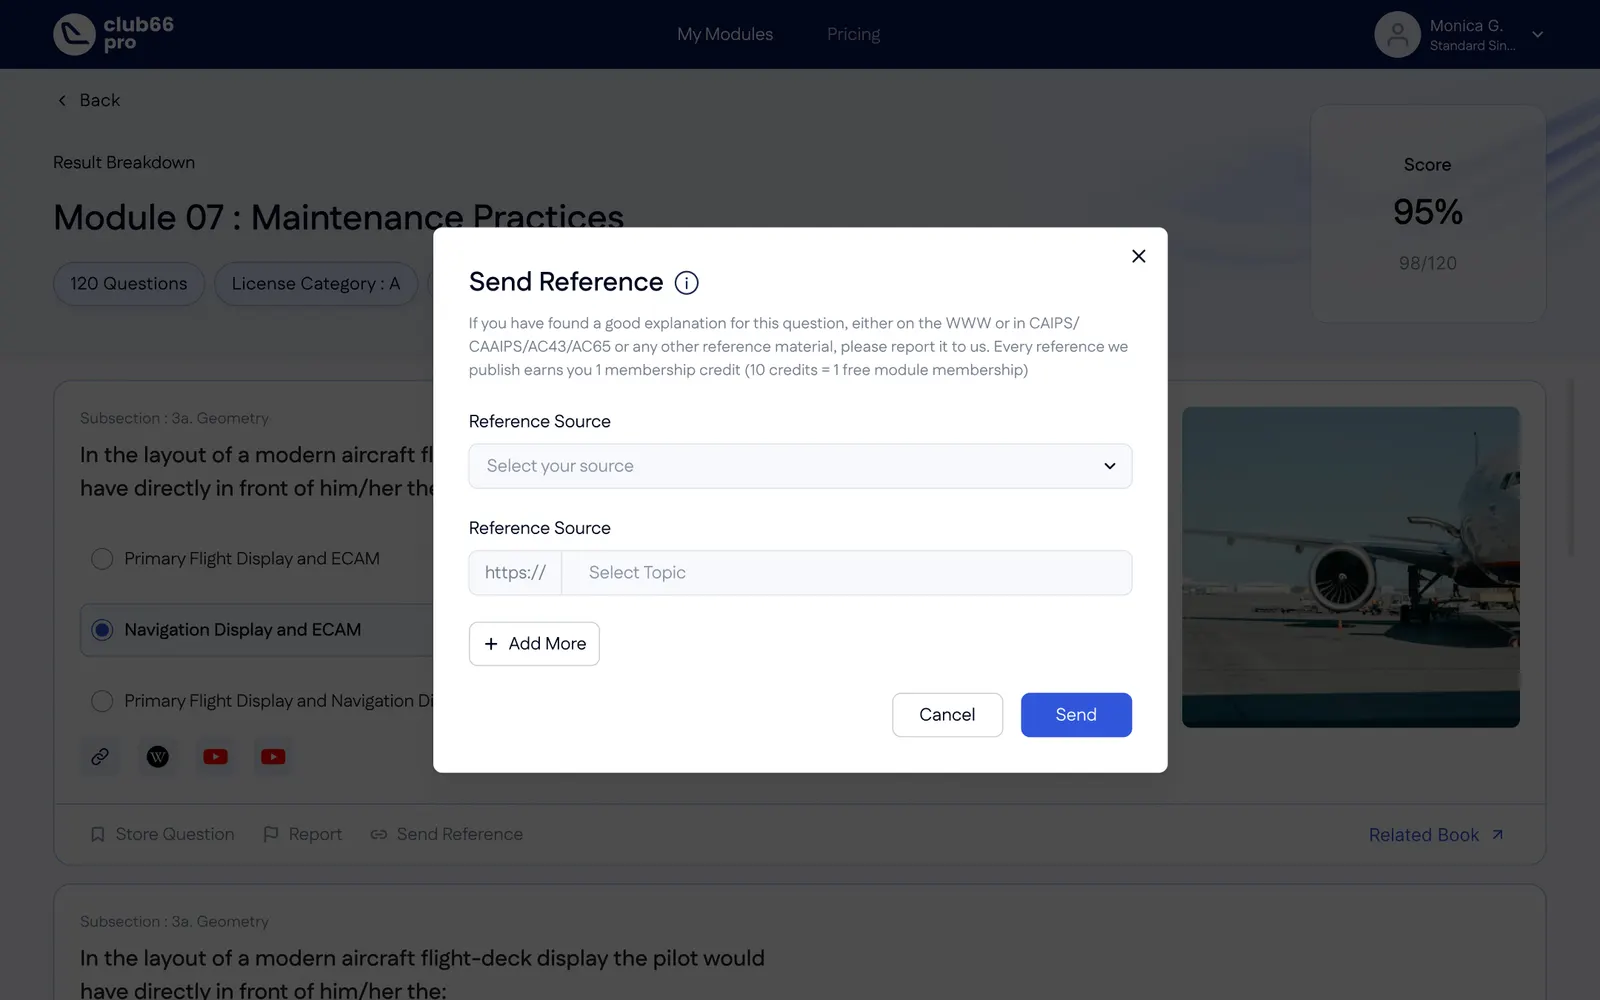Open the Related Book link
The image size is (1600, 1000).
1436,835
